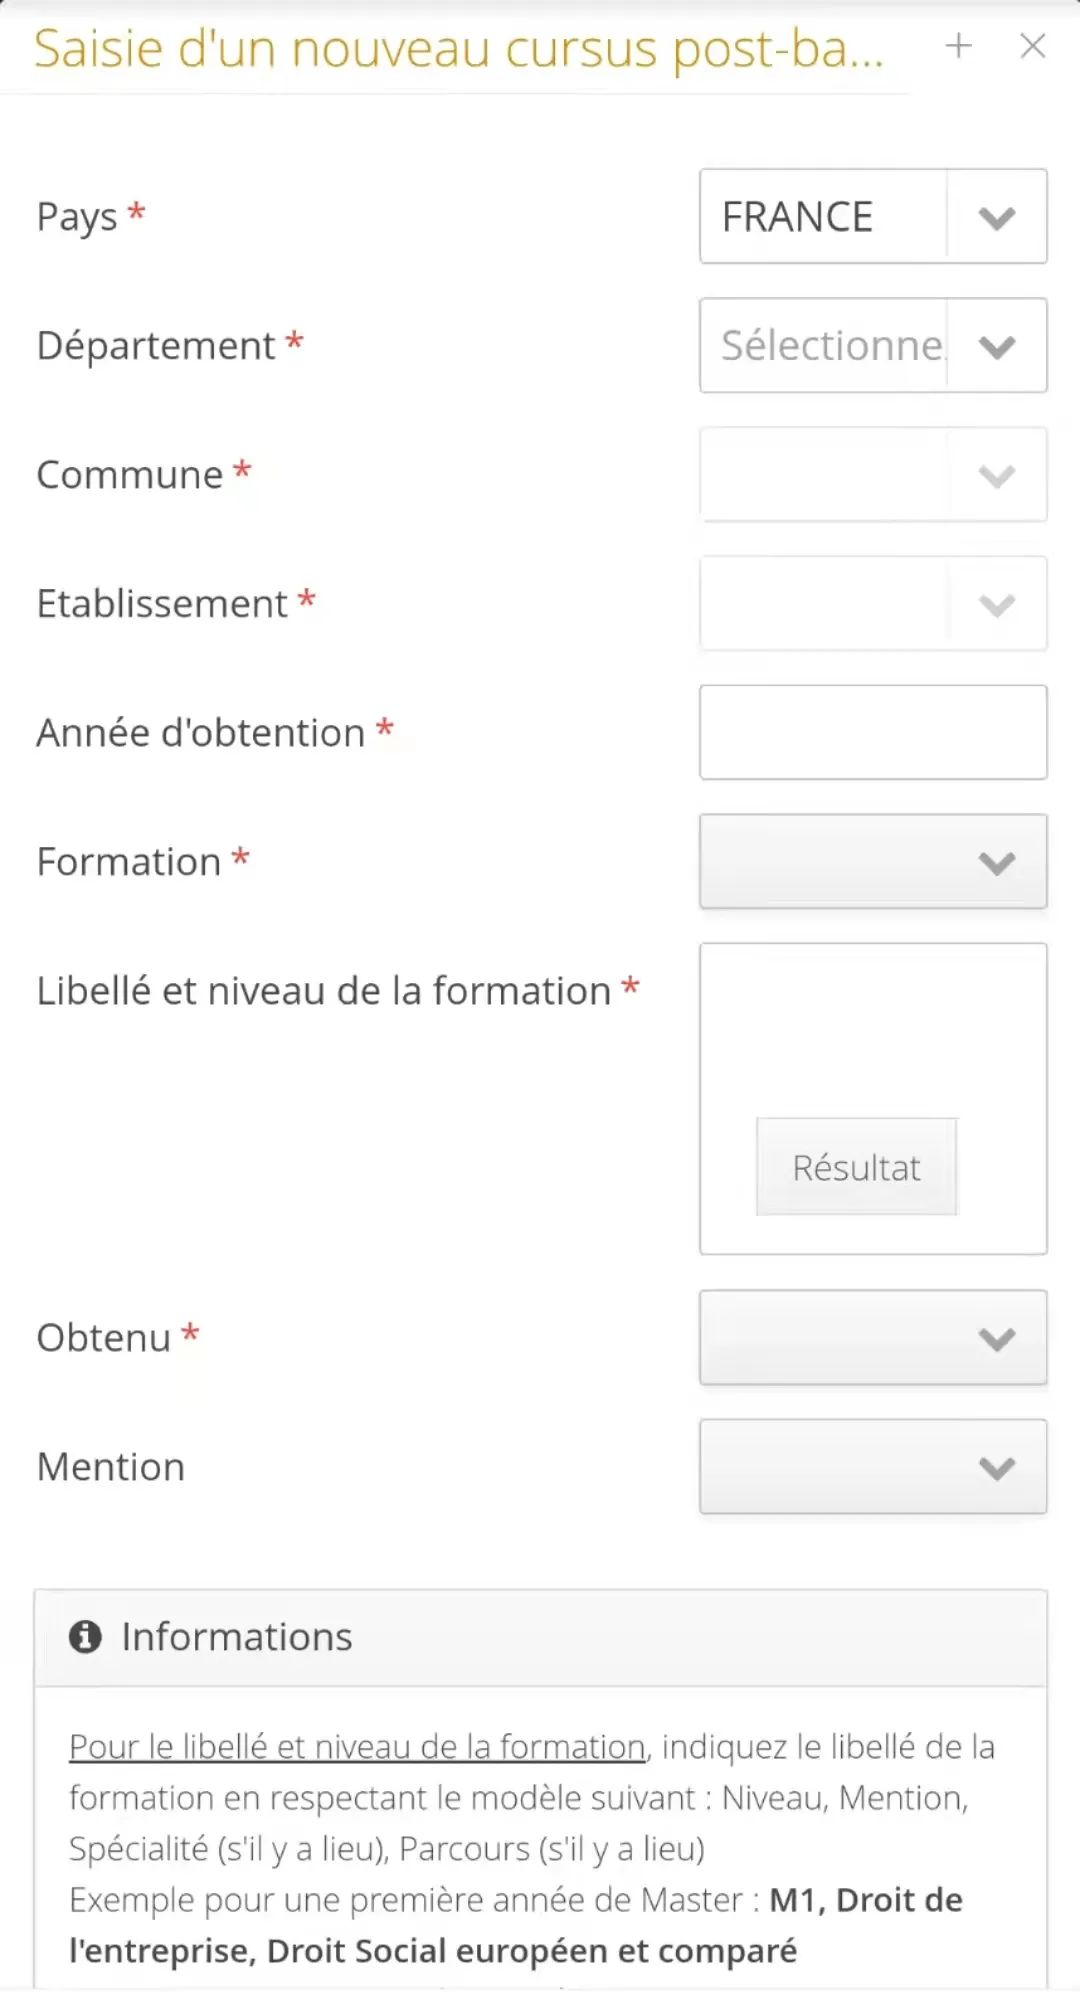The image size is (1080, 1993).
Task: Click the Formation chevron arrow
Action: click(997, 863)
